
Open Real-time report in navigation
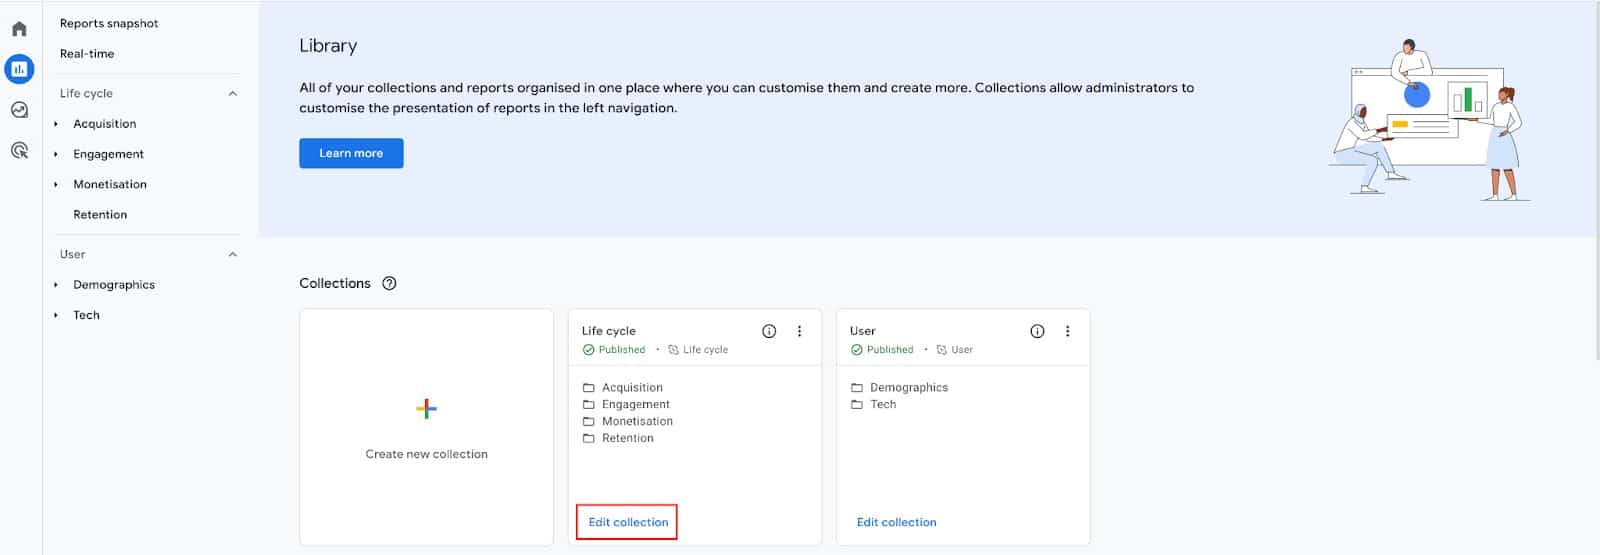(x=87, y=54)
